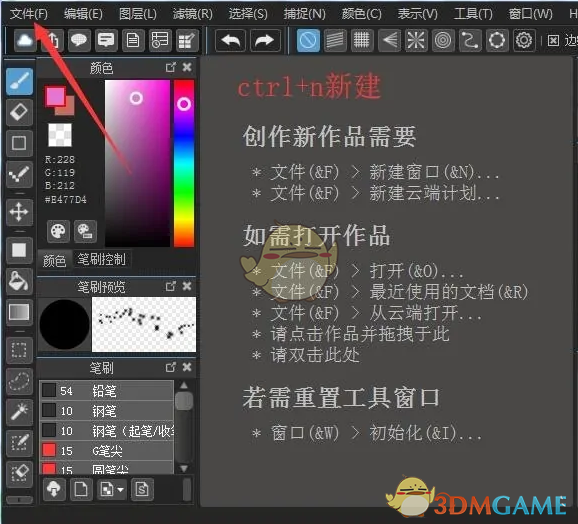This screenshot has height=524, width=578.
Task: Click the brush list scroll up arrow
Action: [x=184, y=386]
